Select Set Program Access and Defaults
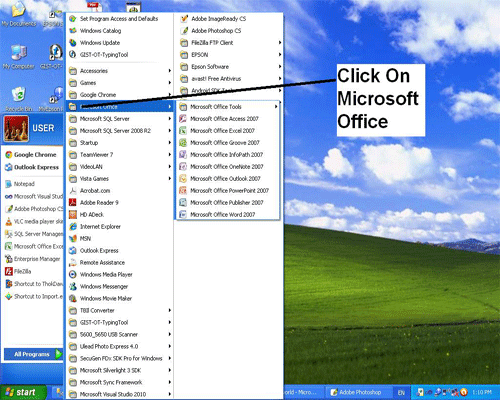This screenshot has width=500, height=400. [119, 19]
